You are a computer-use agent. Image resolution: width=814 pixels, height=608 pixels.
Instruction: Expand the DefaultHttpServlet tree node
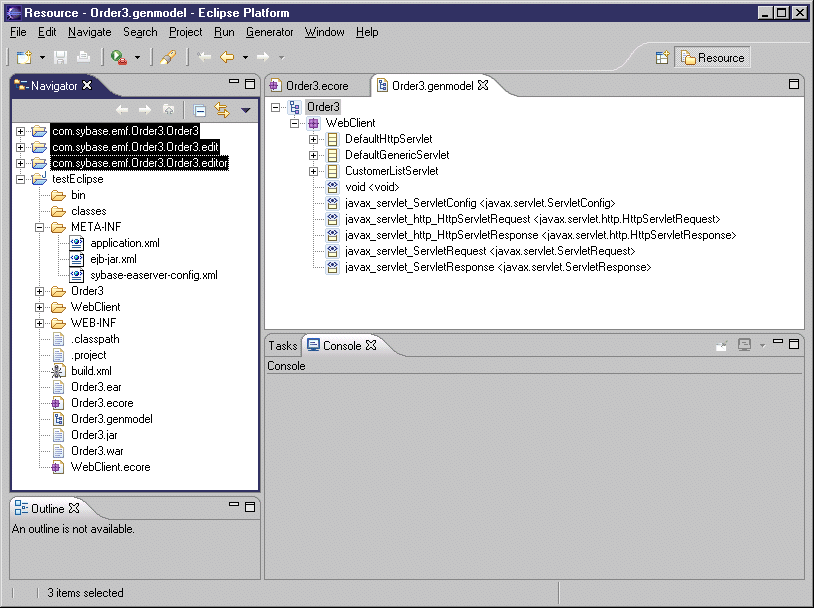(x=314, y=139)
